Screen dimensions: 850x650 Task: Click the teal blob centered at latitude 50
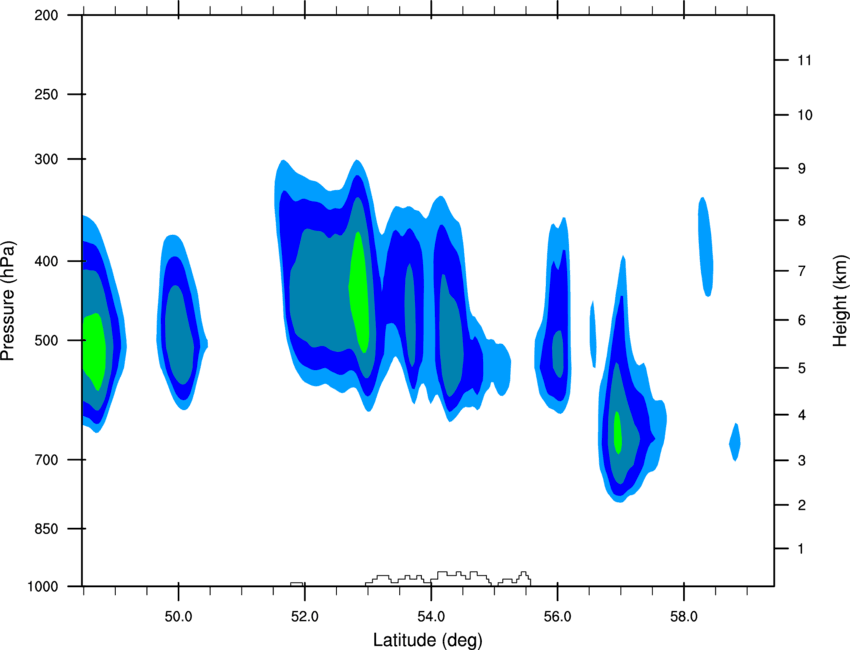point(179,334)
